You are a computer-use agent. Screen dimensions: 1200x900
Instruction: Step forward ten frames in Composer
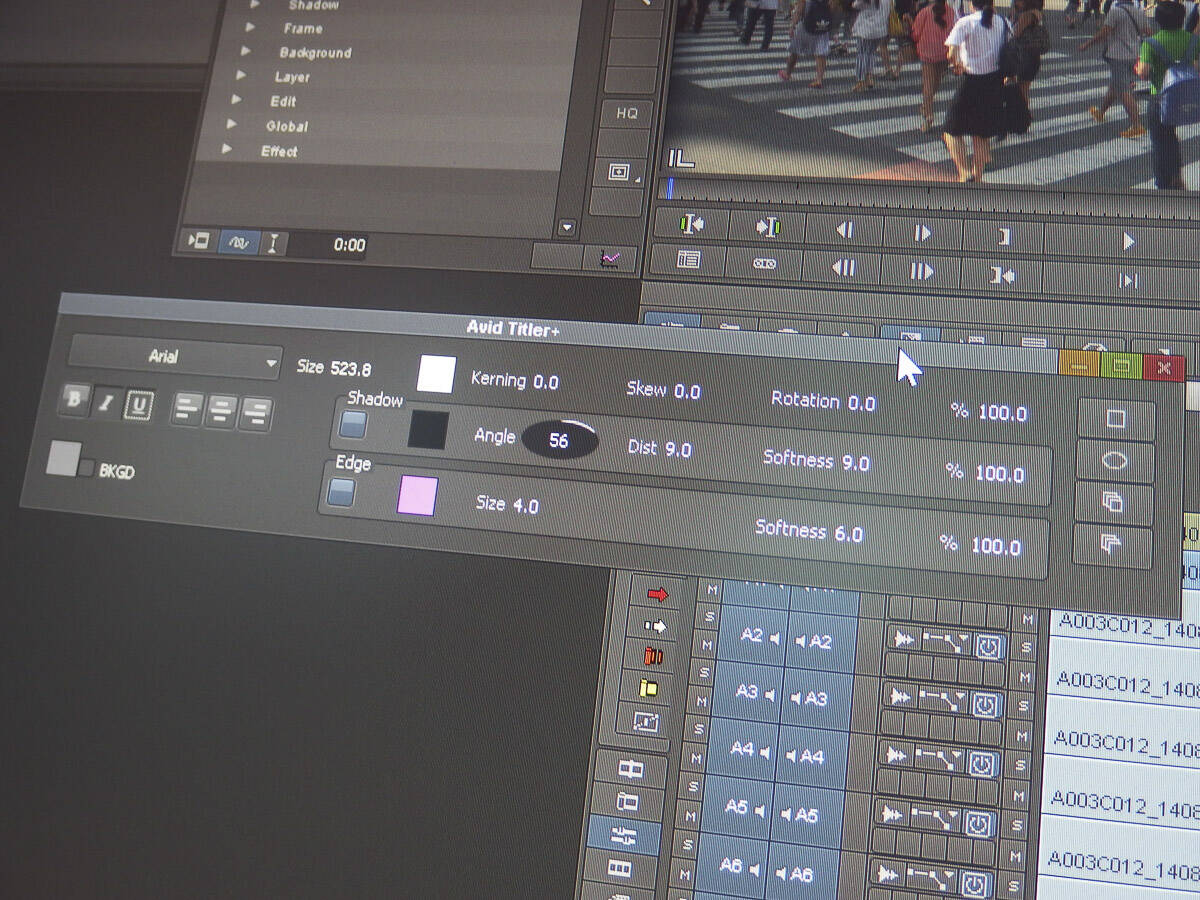point(921,271)
